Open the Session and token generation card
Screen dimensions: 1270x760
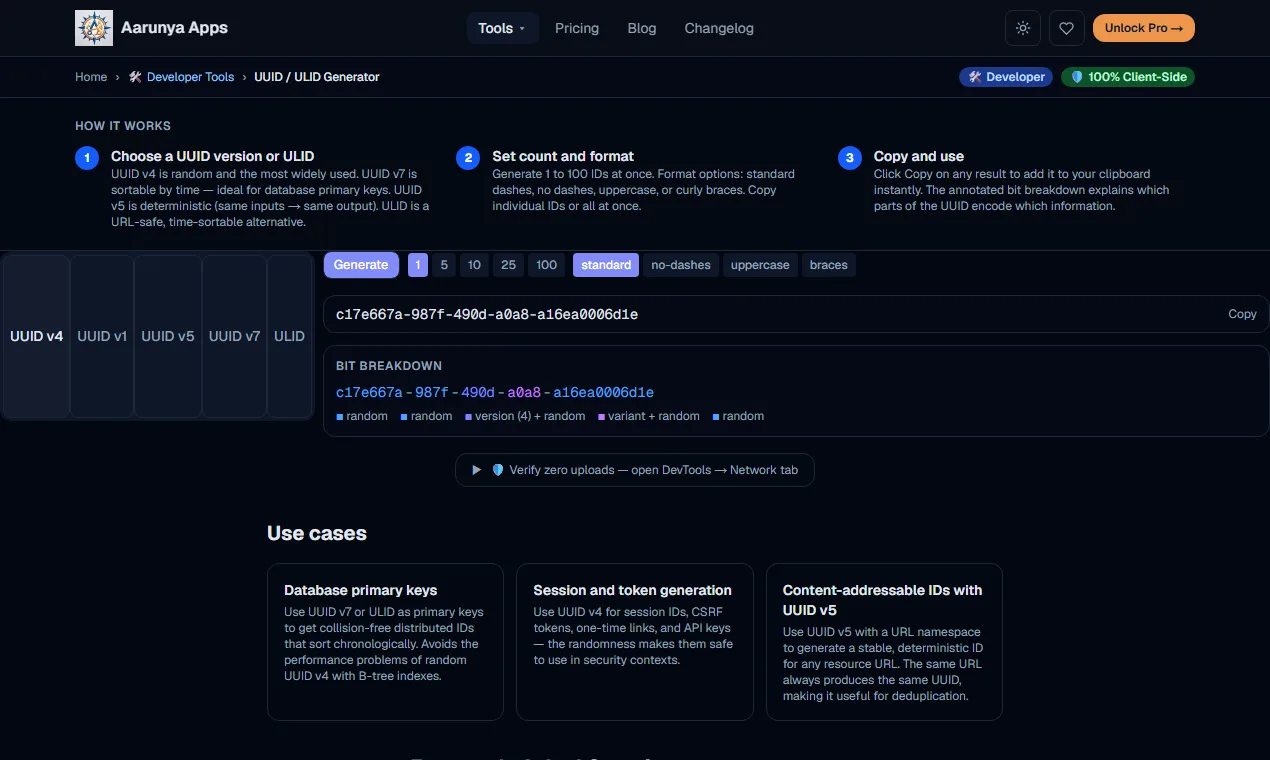(x=635, y=642)
